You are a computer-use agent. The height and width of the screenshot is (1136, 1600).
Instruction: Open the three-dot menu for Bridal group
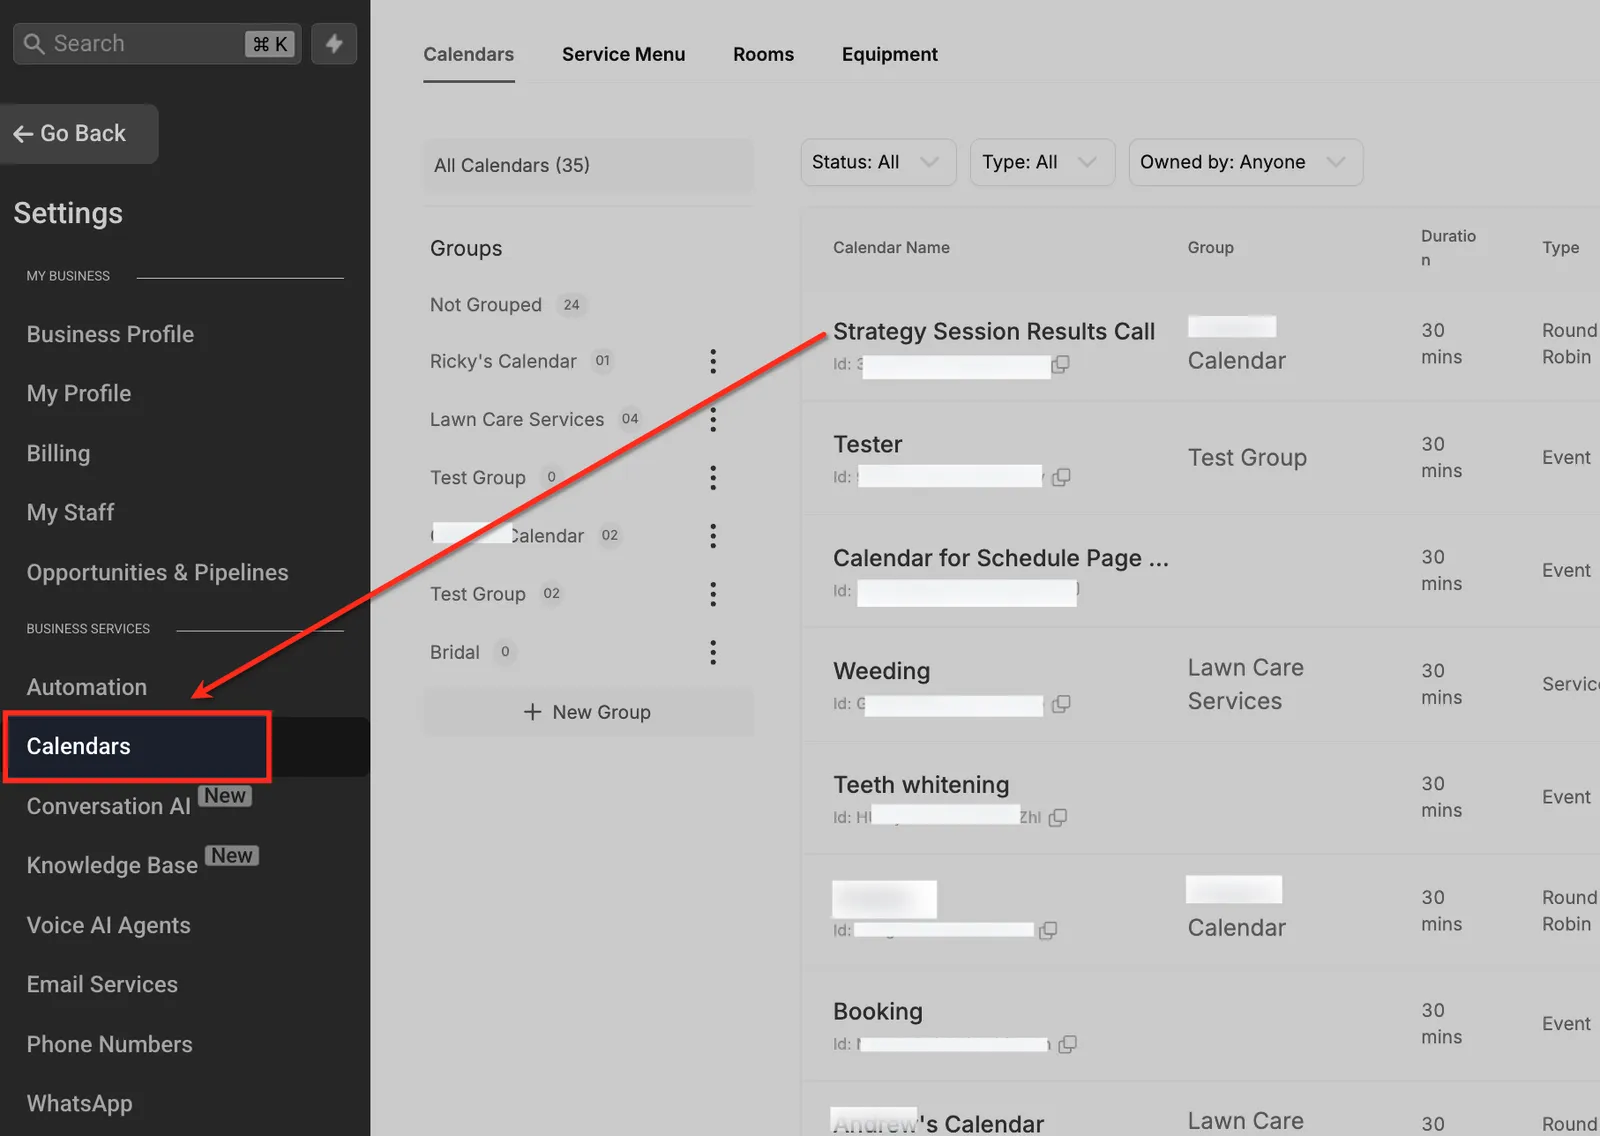coord(713,653)
